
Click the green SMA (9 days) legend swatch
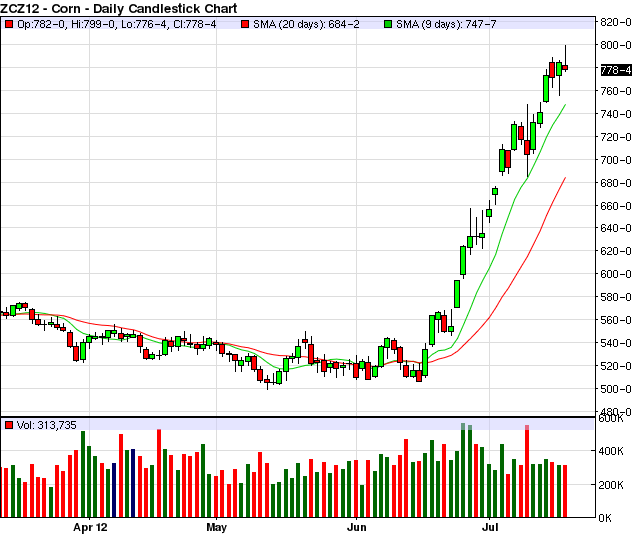pyautogui.click(x=388, y=24)
